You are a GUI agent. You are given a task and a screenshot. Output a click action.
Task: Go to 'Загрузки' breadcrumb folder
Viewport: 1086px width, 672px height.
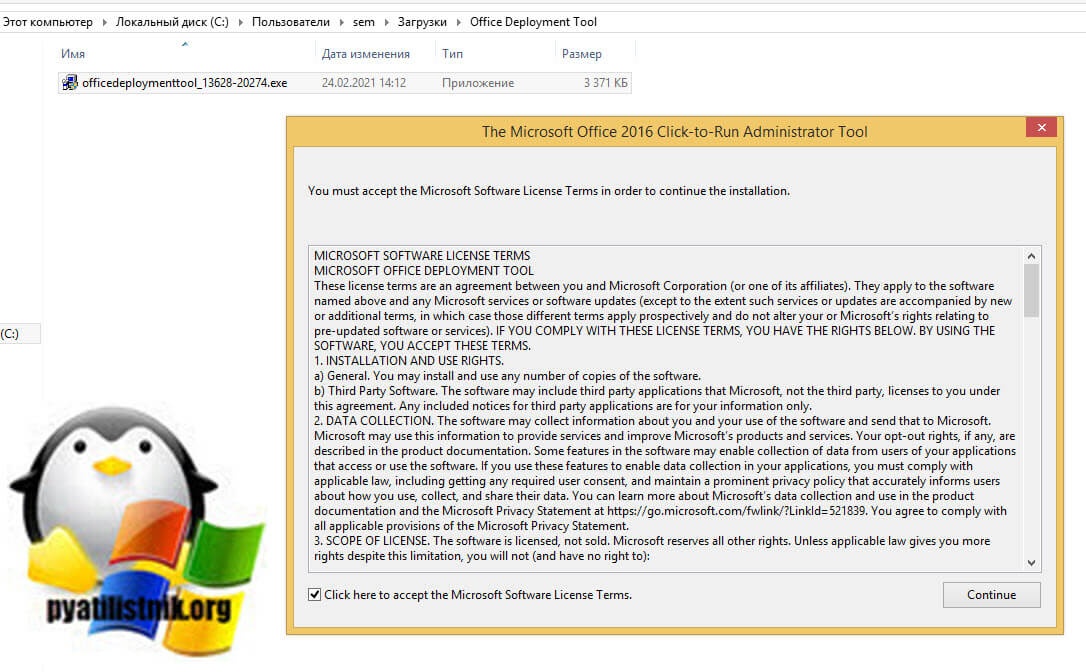pos(422,22)
